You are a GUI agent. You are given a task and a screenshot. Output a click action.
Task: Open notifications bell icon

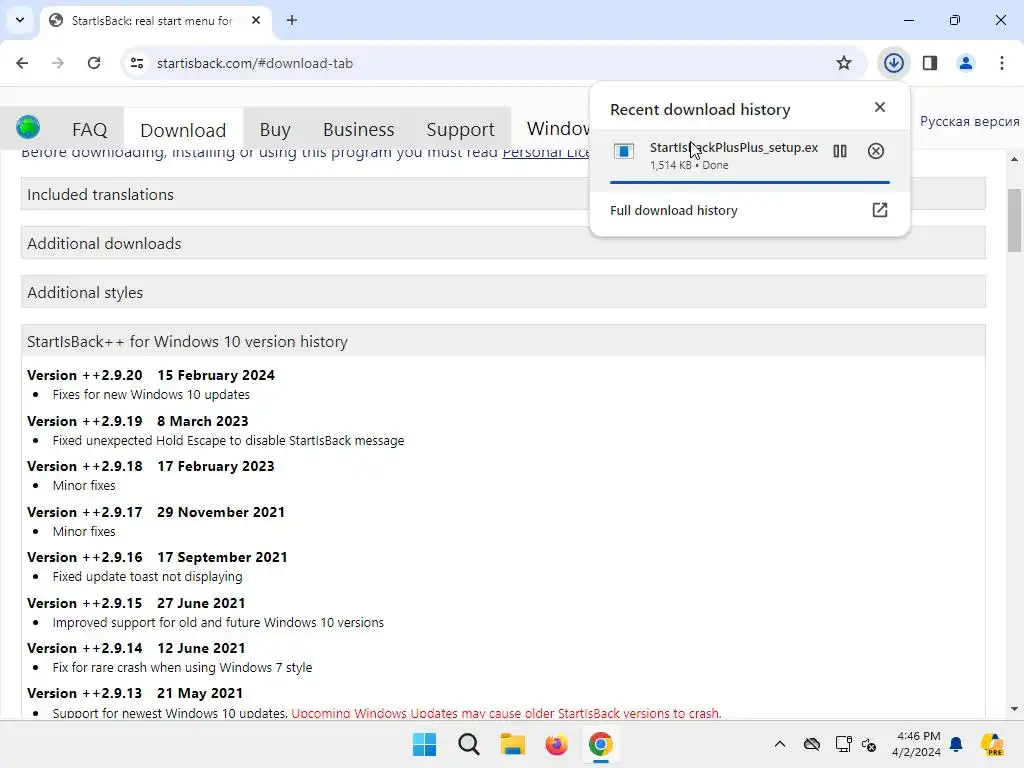(x=956, y=744)
